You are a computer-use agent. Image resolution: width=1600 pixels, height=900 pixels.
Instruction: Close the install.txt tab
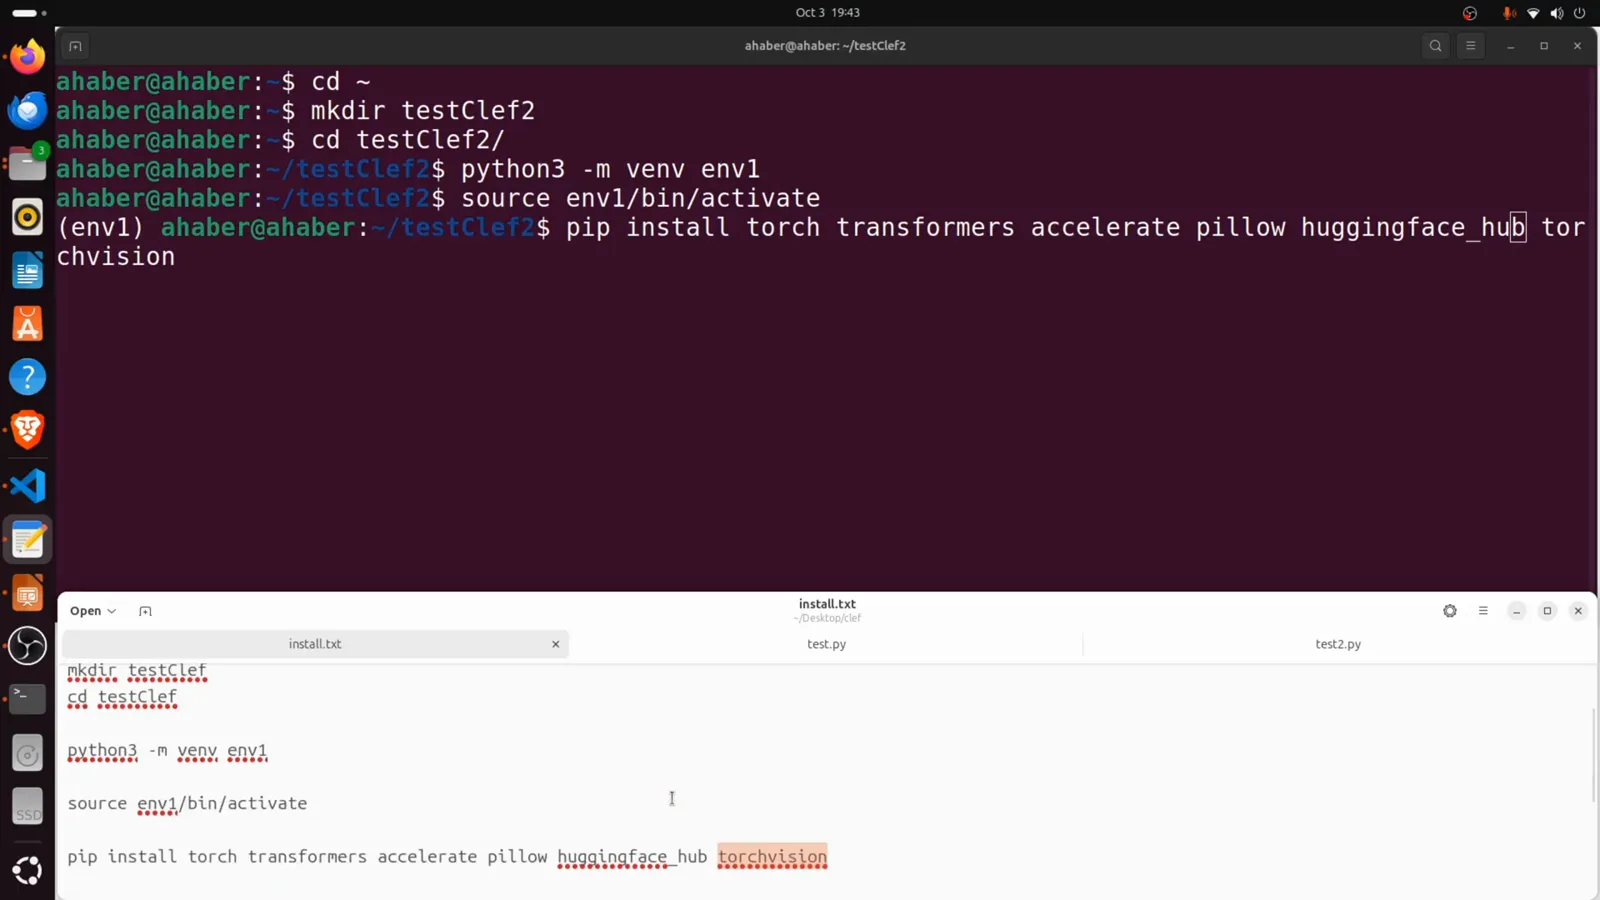click(556, 644)
